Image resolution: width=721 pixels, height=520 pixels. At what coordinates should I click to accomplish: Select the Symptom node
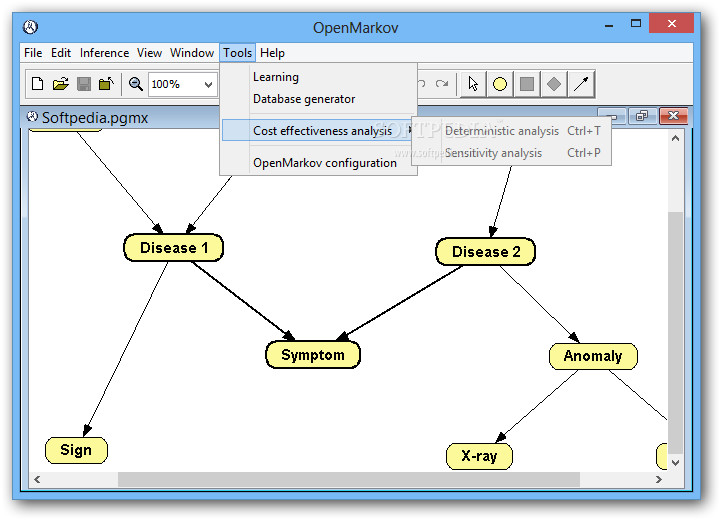(313, 355)
